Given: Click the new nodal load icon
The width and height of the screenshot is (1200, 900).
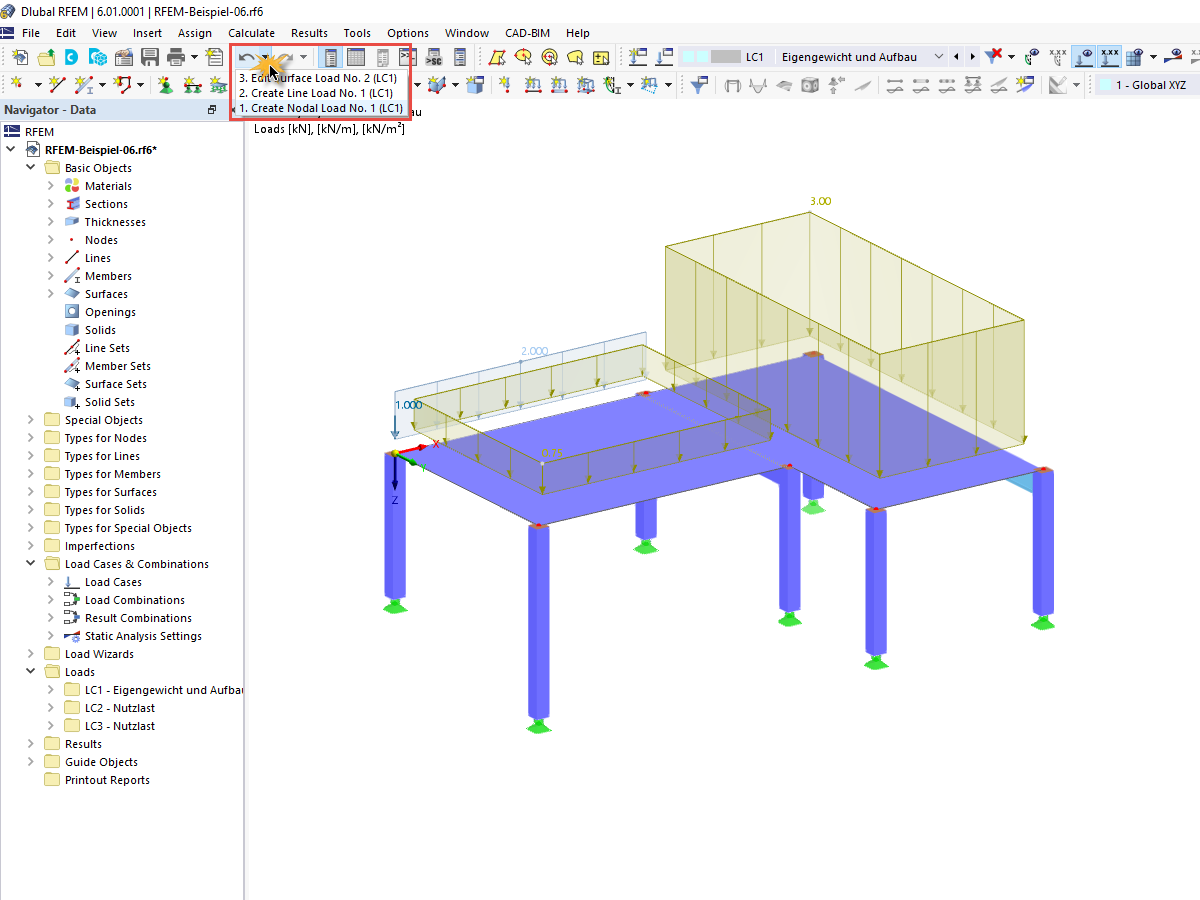Looking at the screenshot, I should (504, 85).
